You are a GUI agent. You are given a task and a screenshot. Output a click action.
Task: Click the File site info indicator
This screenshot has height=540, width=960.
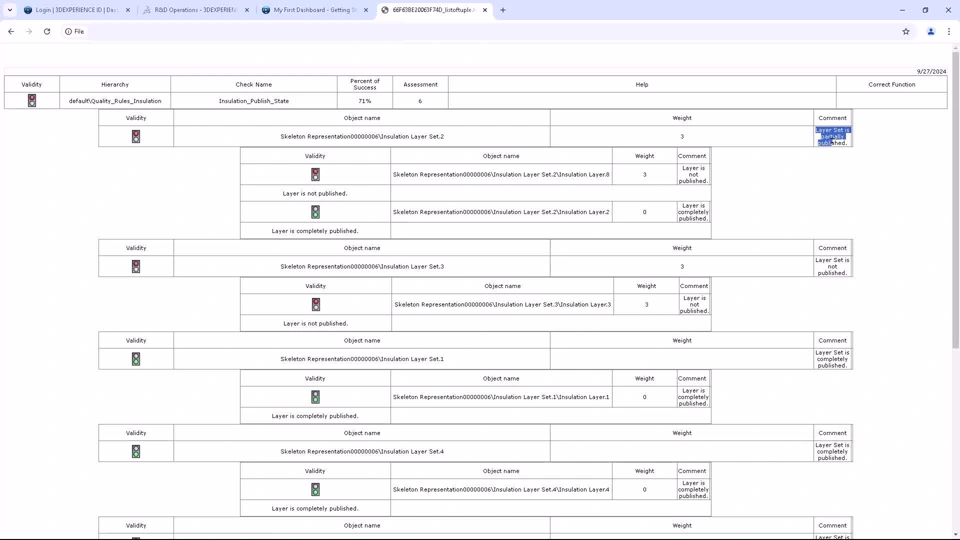pos(75,31)
